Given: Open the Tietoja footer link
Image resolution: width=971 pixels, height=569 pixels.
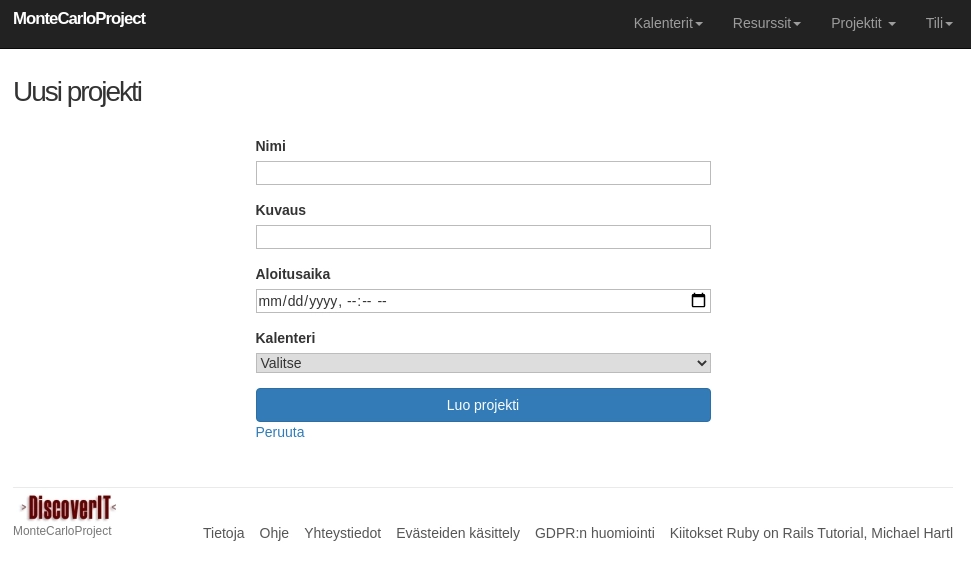Looking at the screenshot, I should point(223,533).
